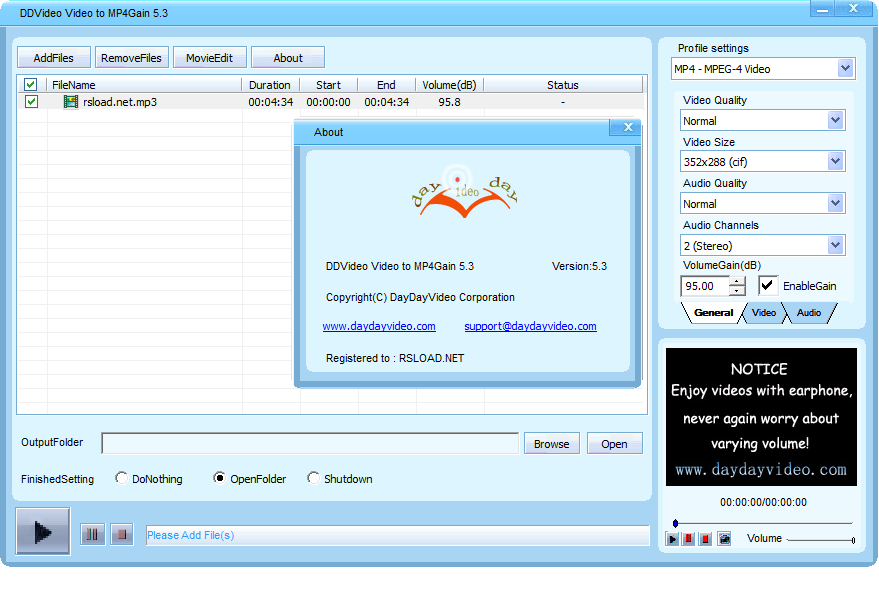Screen dimensions: 879x591
Task: Switch to the Audio tab
Action: coord(809,313)
